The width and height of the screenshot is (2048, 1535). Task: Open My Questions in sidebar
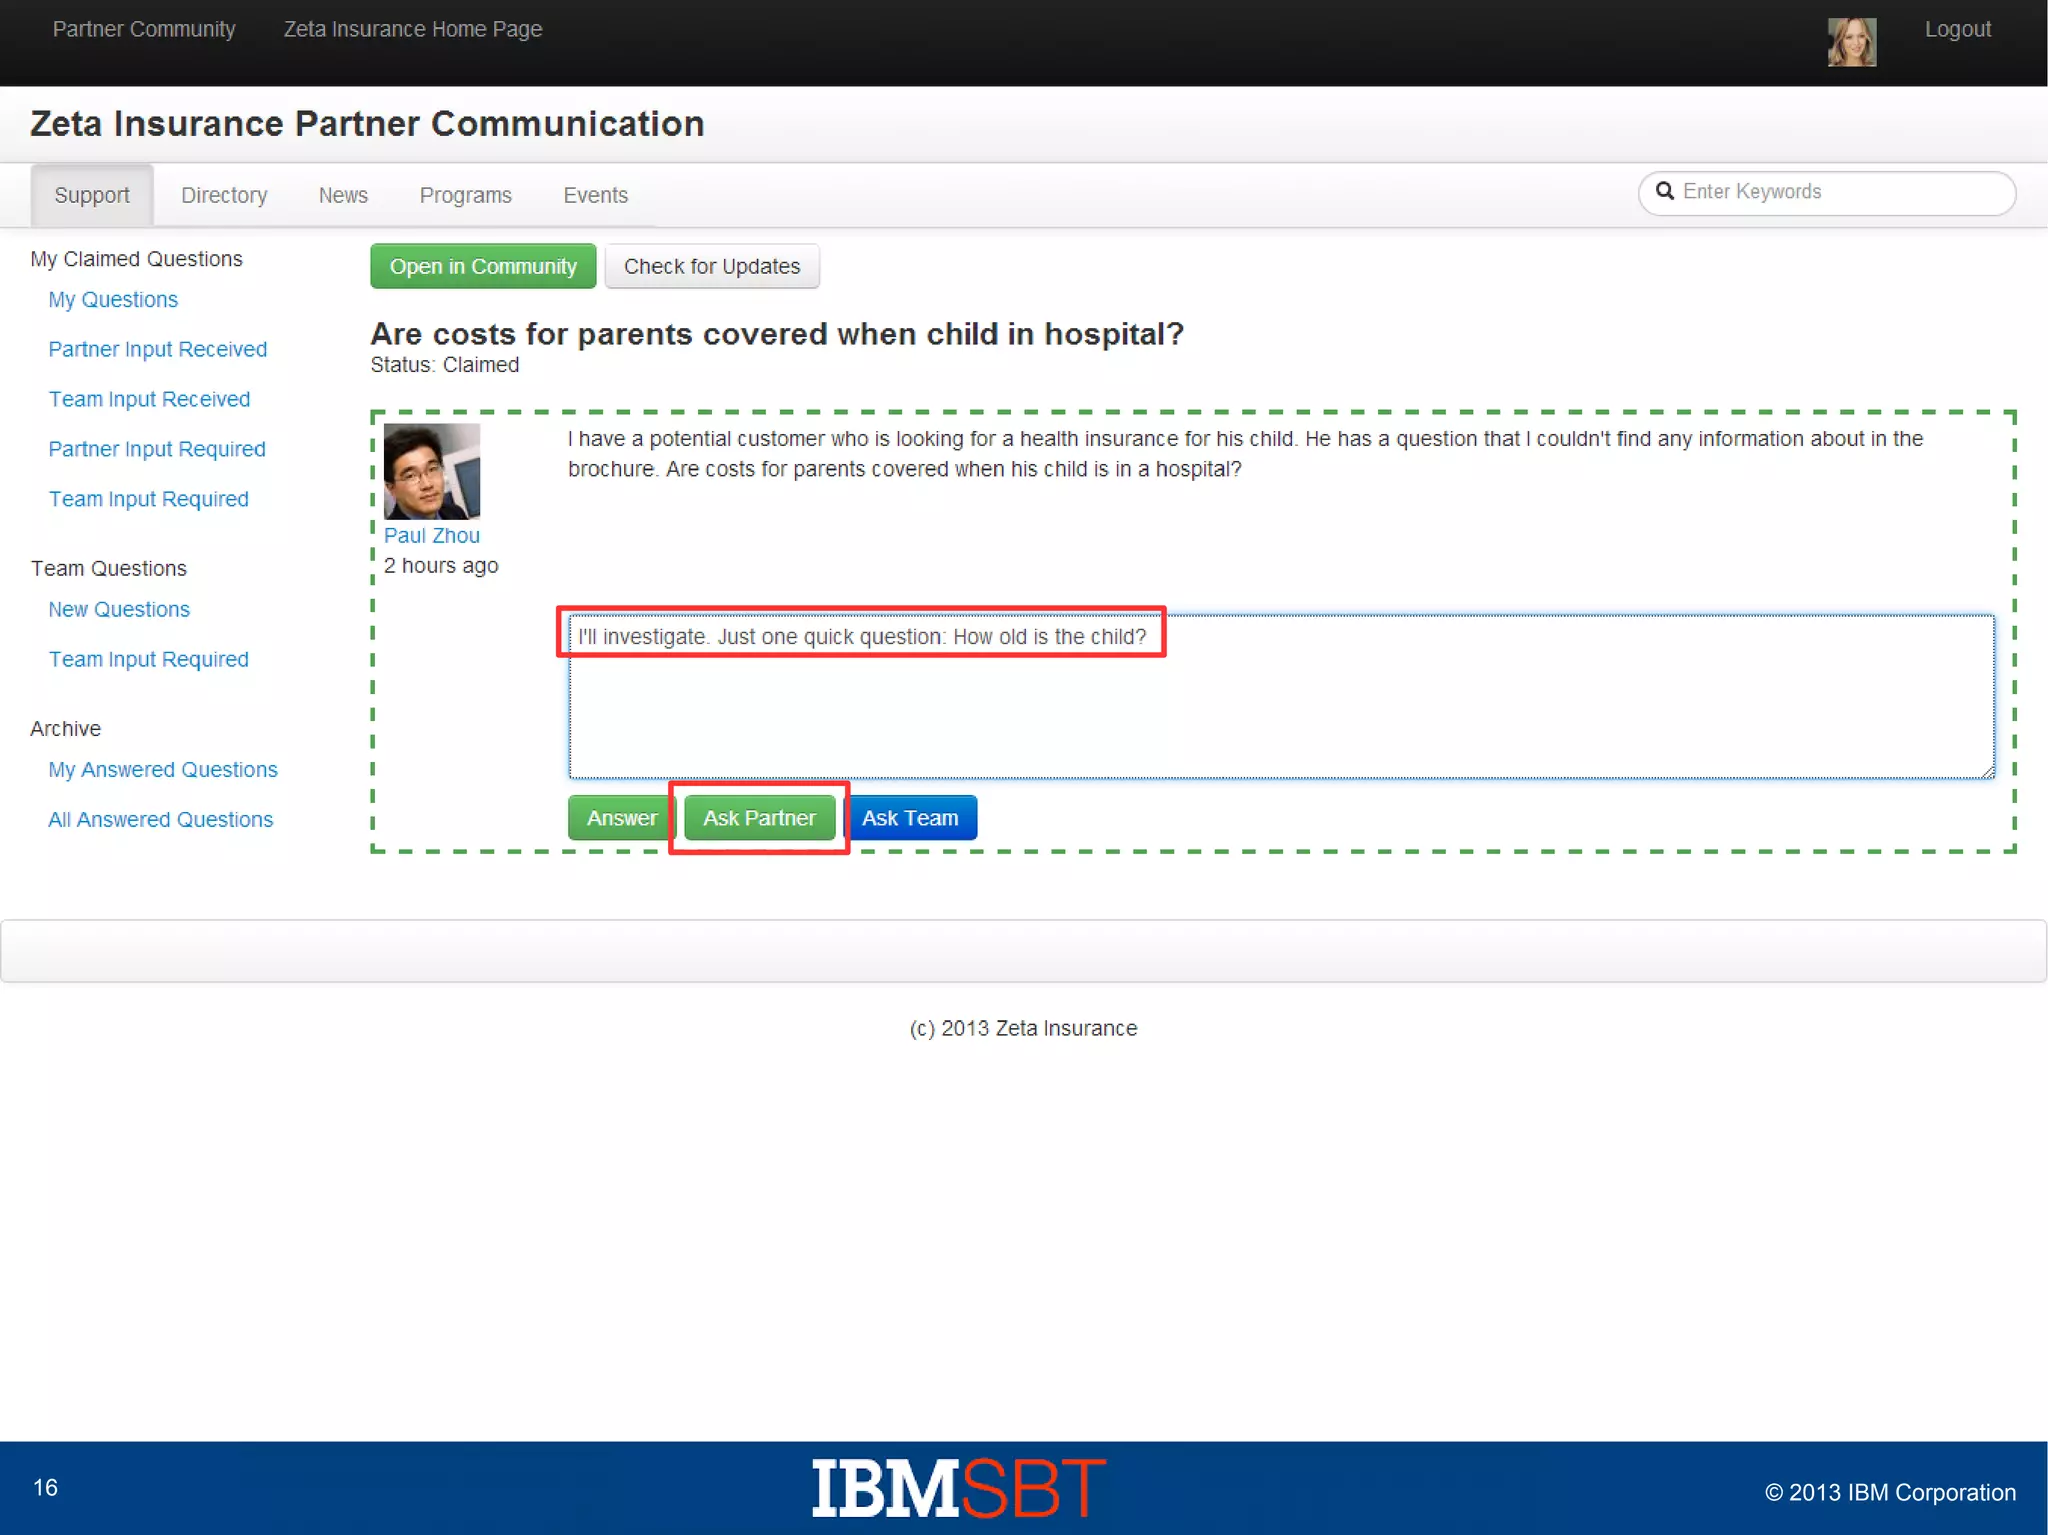pyautogui.click(x=113, y=299)
